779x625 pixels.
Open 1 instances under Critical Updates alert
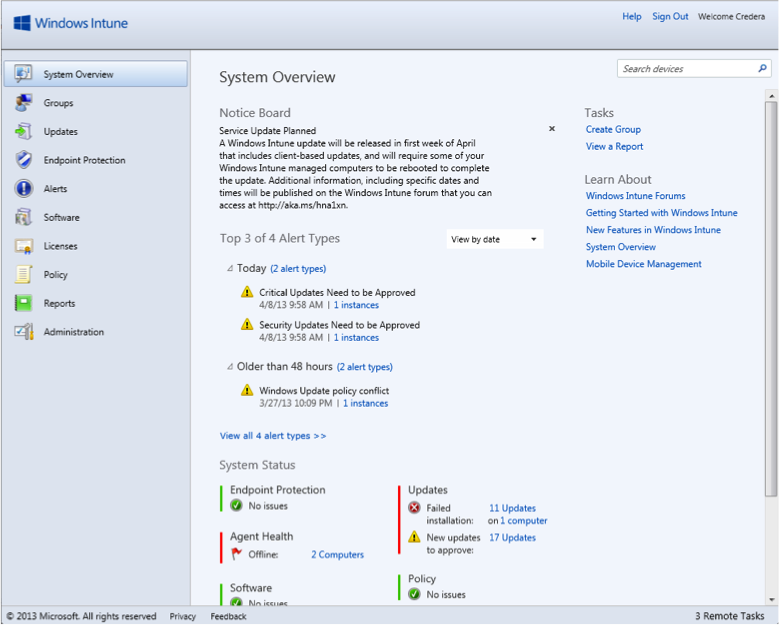tap(356, 305)
